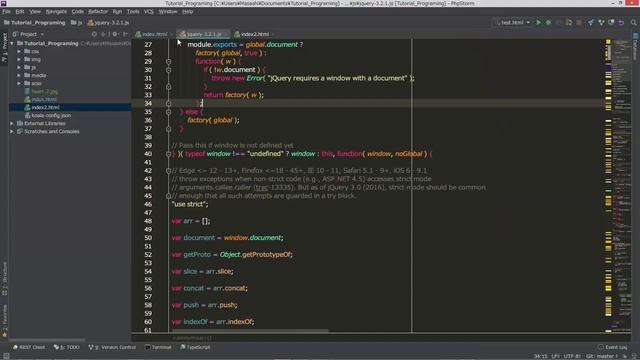Click the UTF-8 encoding status widget

pos(572,356)
